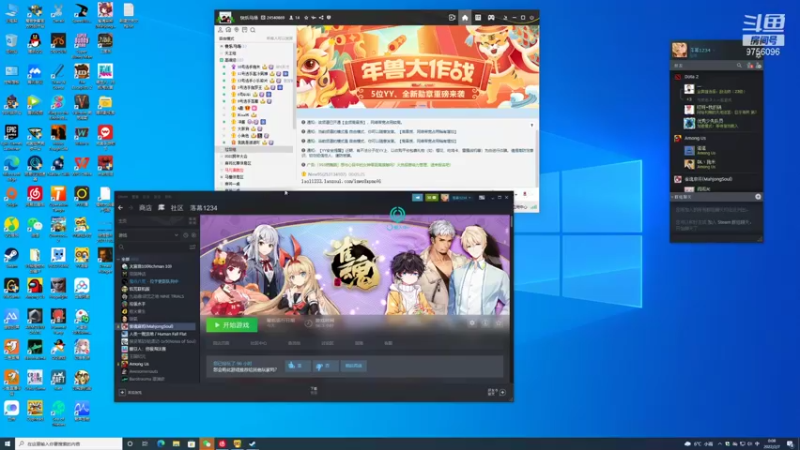Select Awesomenauts in the library list

pos(140,371)
